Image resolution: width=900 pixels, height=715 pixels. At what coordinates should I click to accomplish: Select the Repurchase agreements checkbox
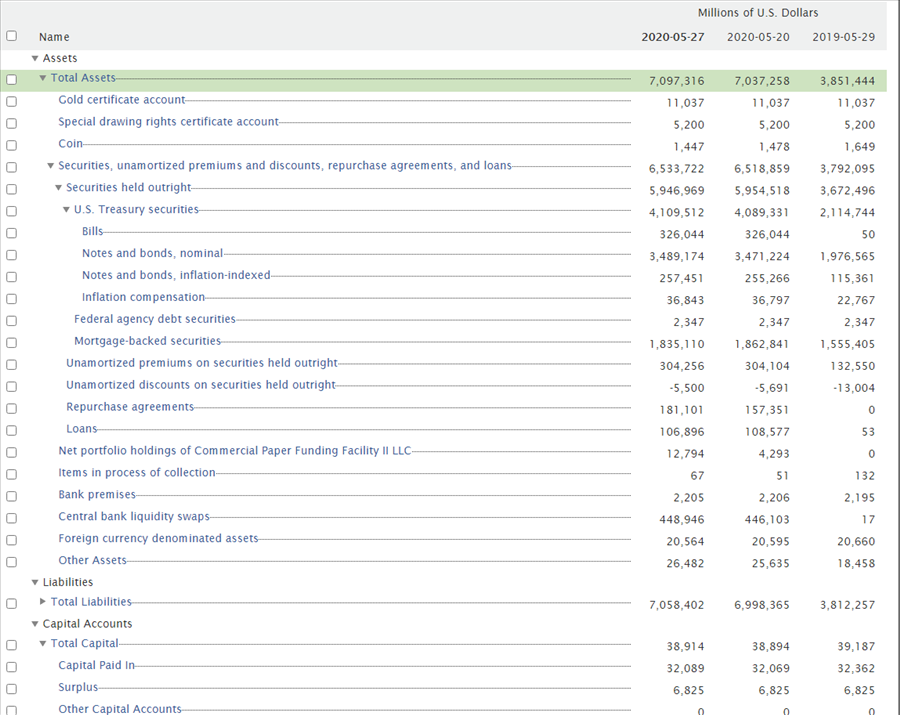[x=11, y=409]
